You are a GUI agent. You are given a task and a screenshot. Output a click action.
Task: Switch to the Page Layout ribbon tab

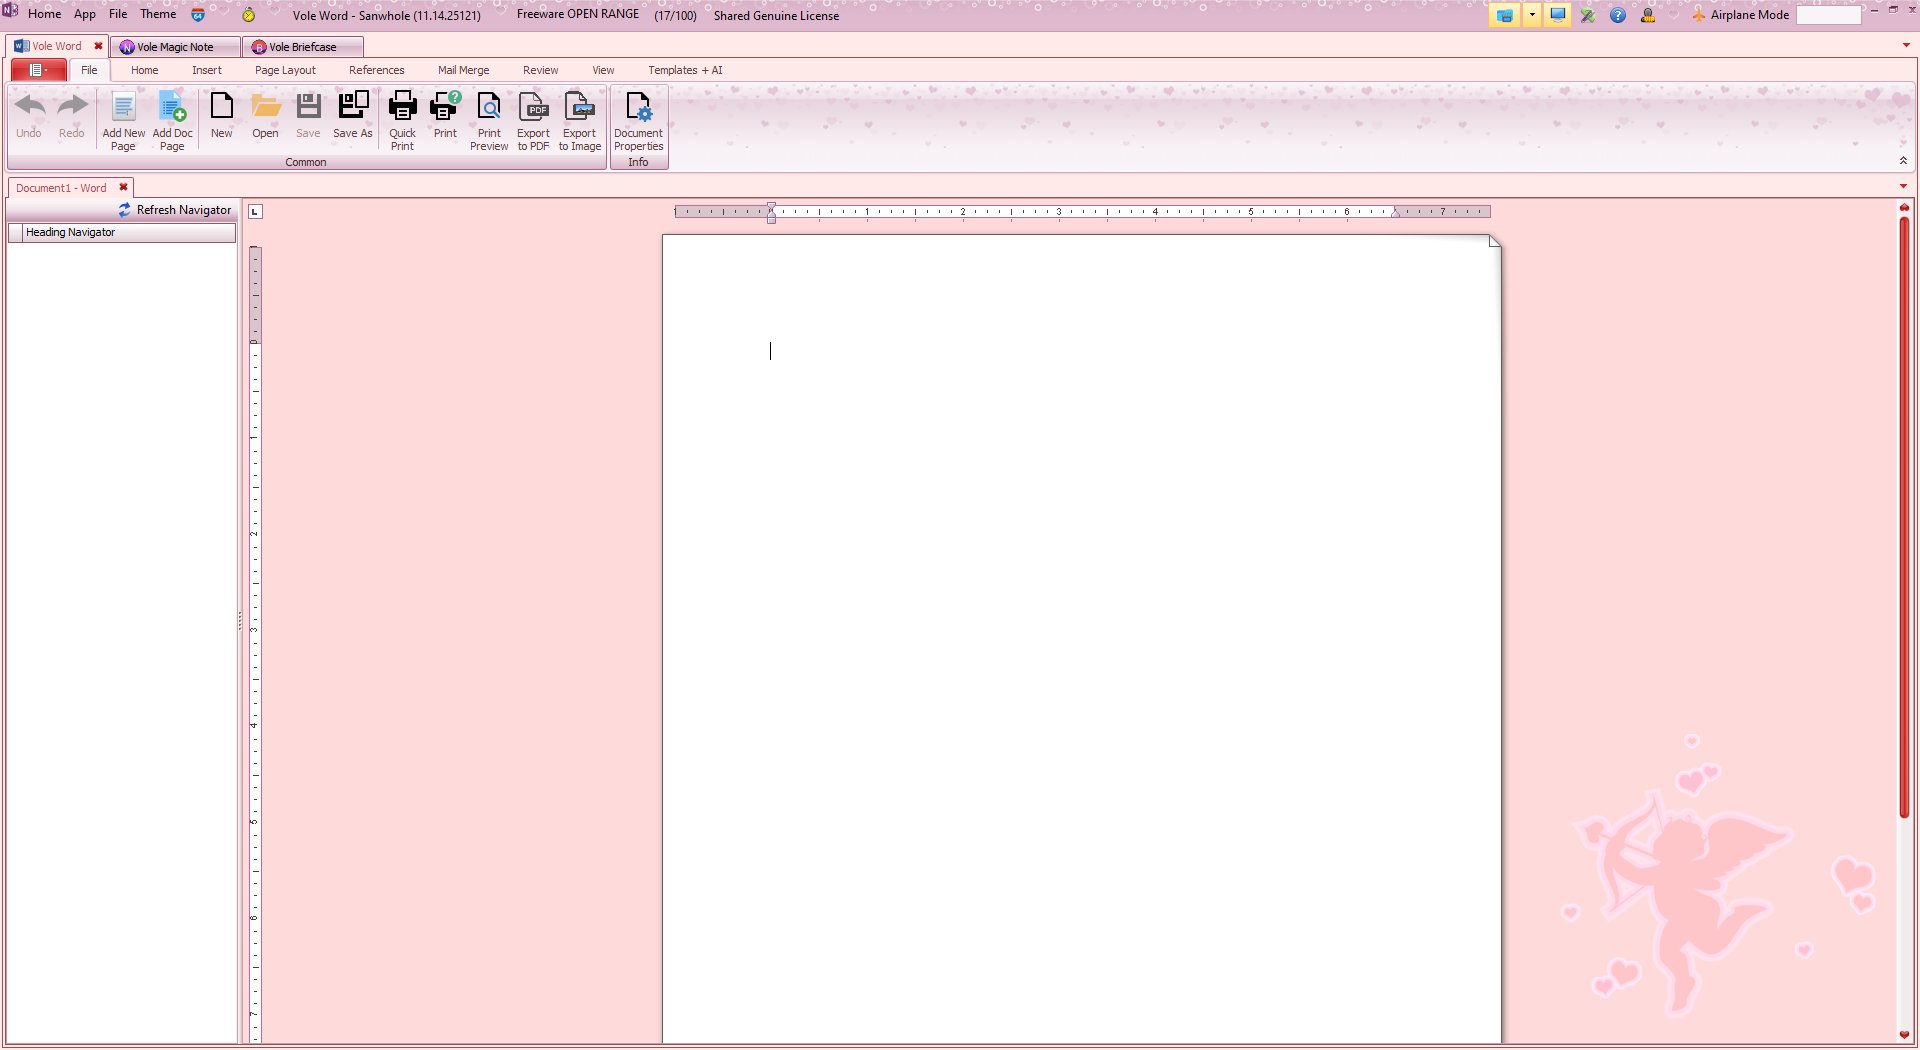point(285,70)
